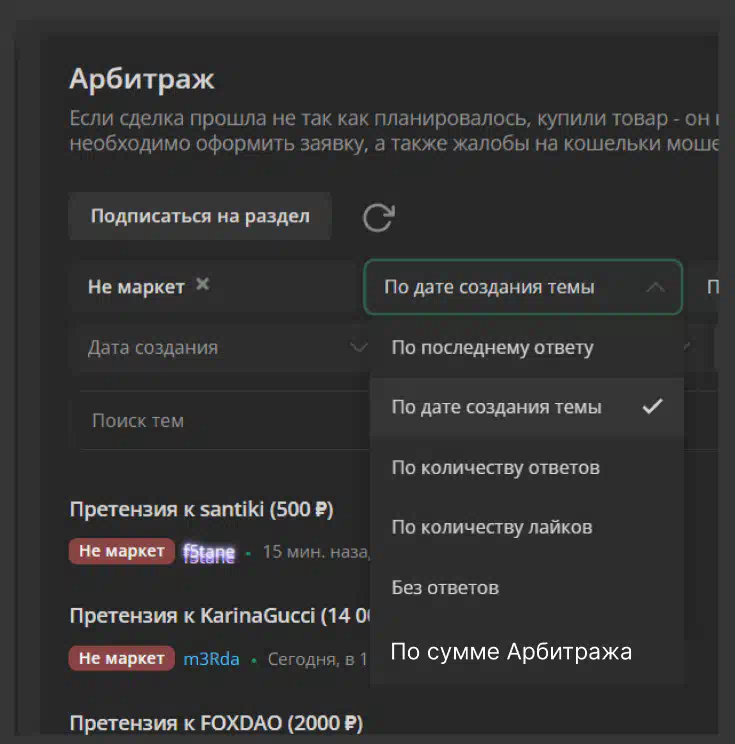This screenshot has height=744, width=735.
Task: Click the "Не маркет" badge under the santiki claim
Action: tap(121, 551)
